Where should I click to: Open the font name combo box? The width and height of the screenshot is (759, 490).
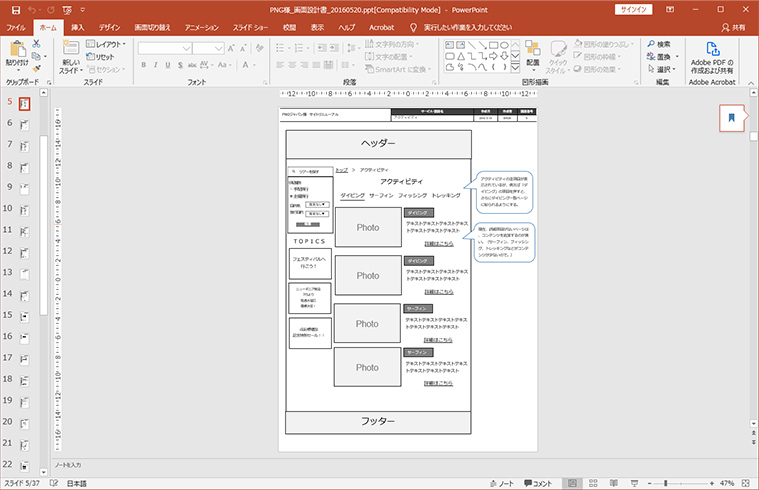pyautogui.click(x=165, y=48)
